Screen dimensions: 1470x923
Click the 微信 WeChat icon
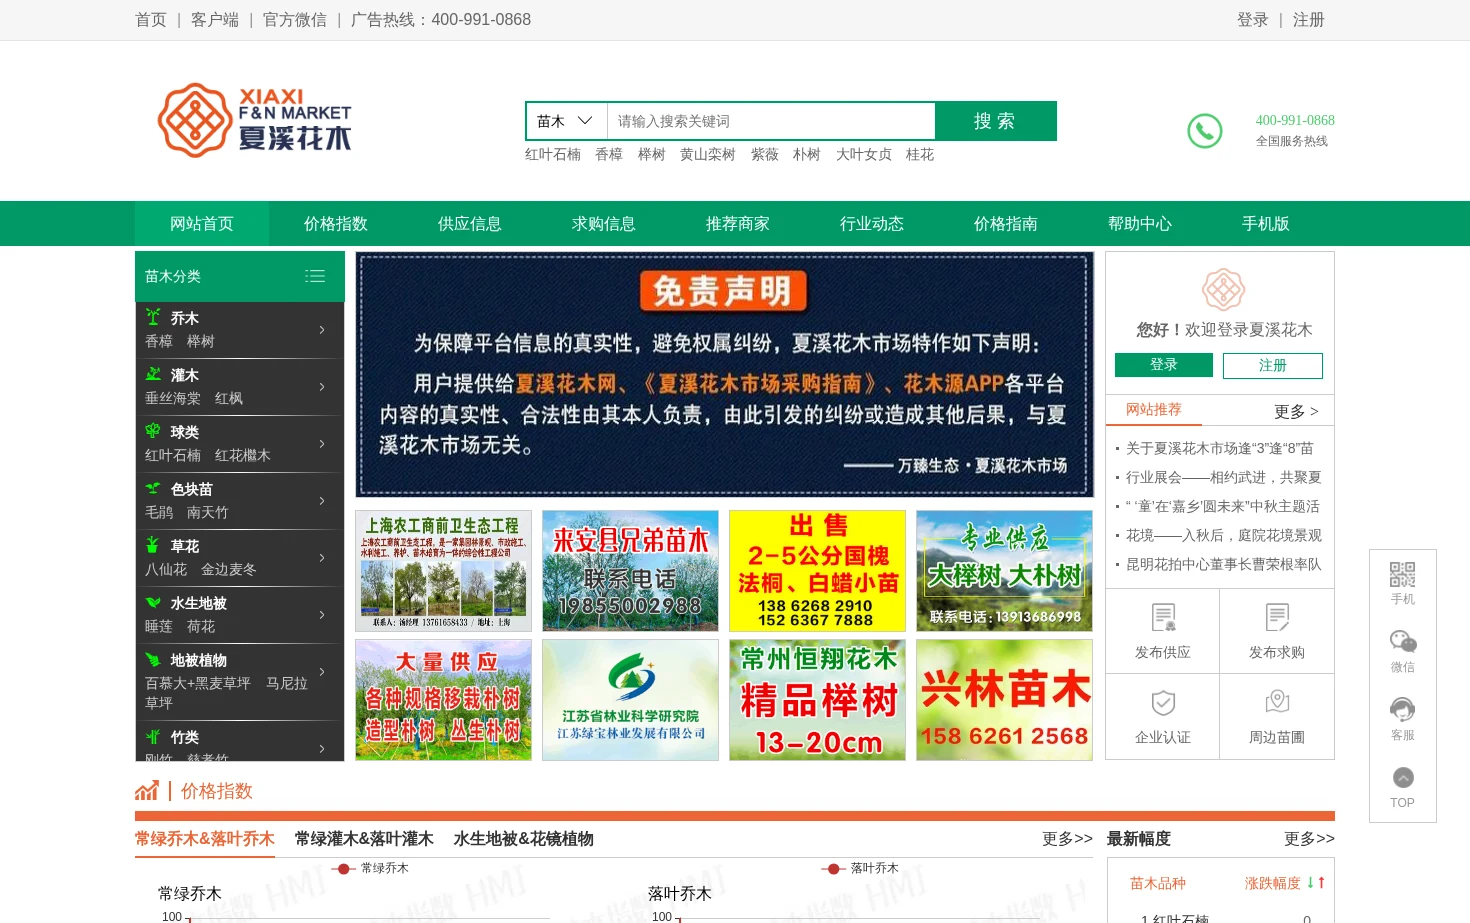1402,641
